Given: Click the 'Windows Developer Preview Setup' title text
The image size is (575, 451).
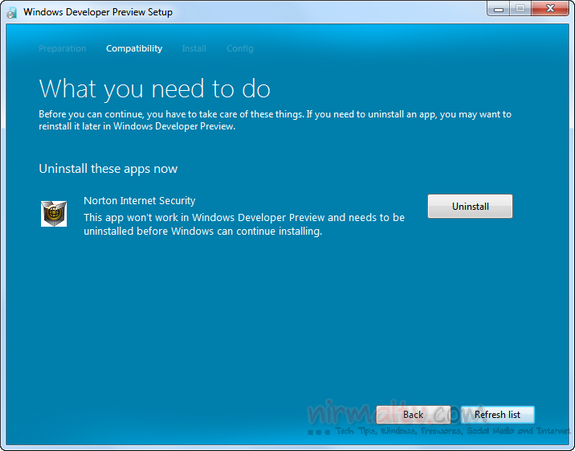Looking at the screenshot, I should coord(98,12).
